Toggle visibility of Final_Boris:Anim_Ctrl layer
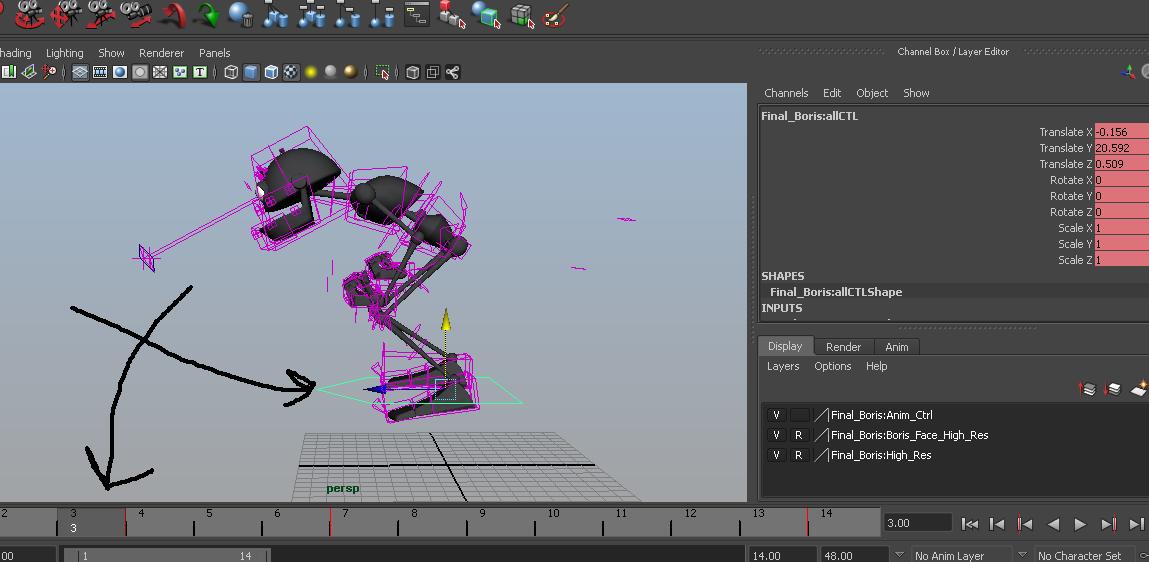1149x562 pixels. pyautogui.click(x=776, y=415)
